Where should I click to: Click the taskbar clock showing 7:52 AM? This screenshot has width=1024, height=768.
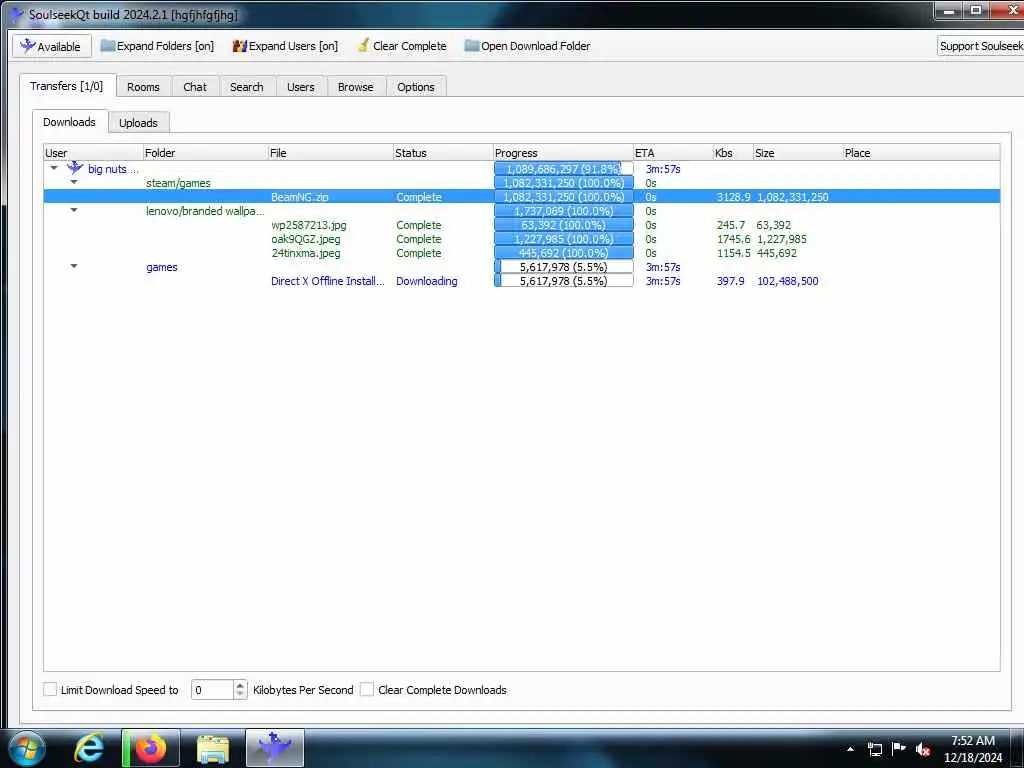972,749
